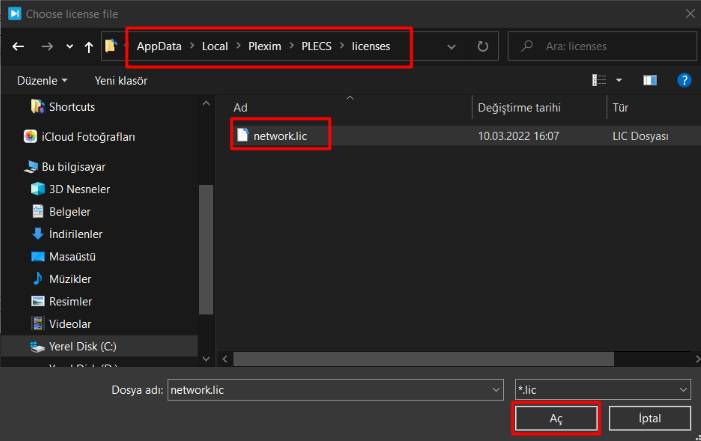Open the Müzikler folder
This screenshot has width=701, height=441.
70,279
